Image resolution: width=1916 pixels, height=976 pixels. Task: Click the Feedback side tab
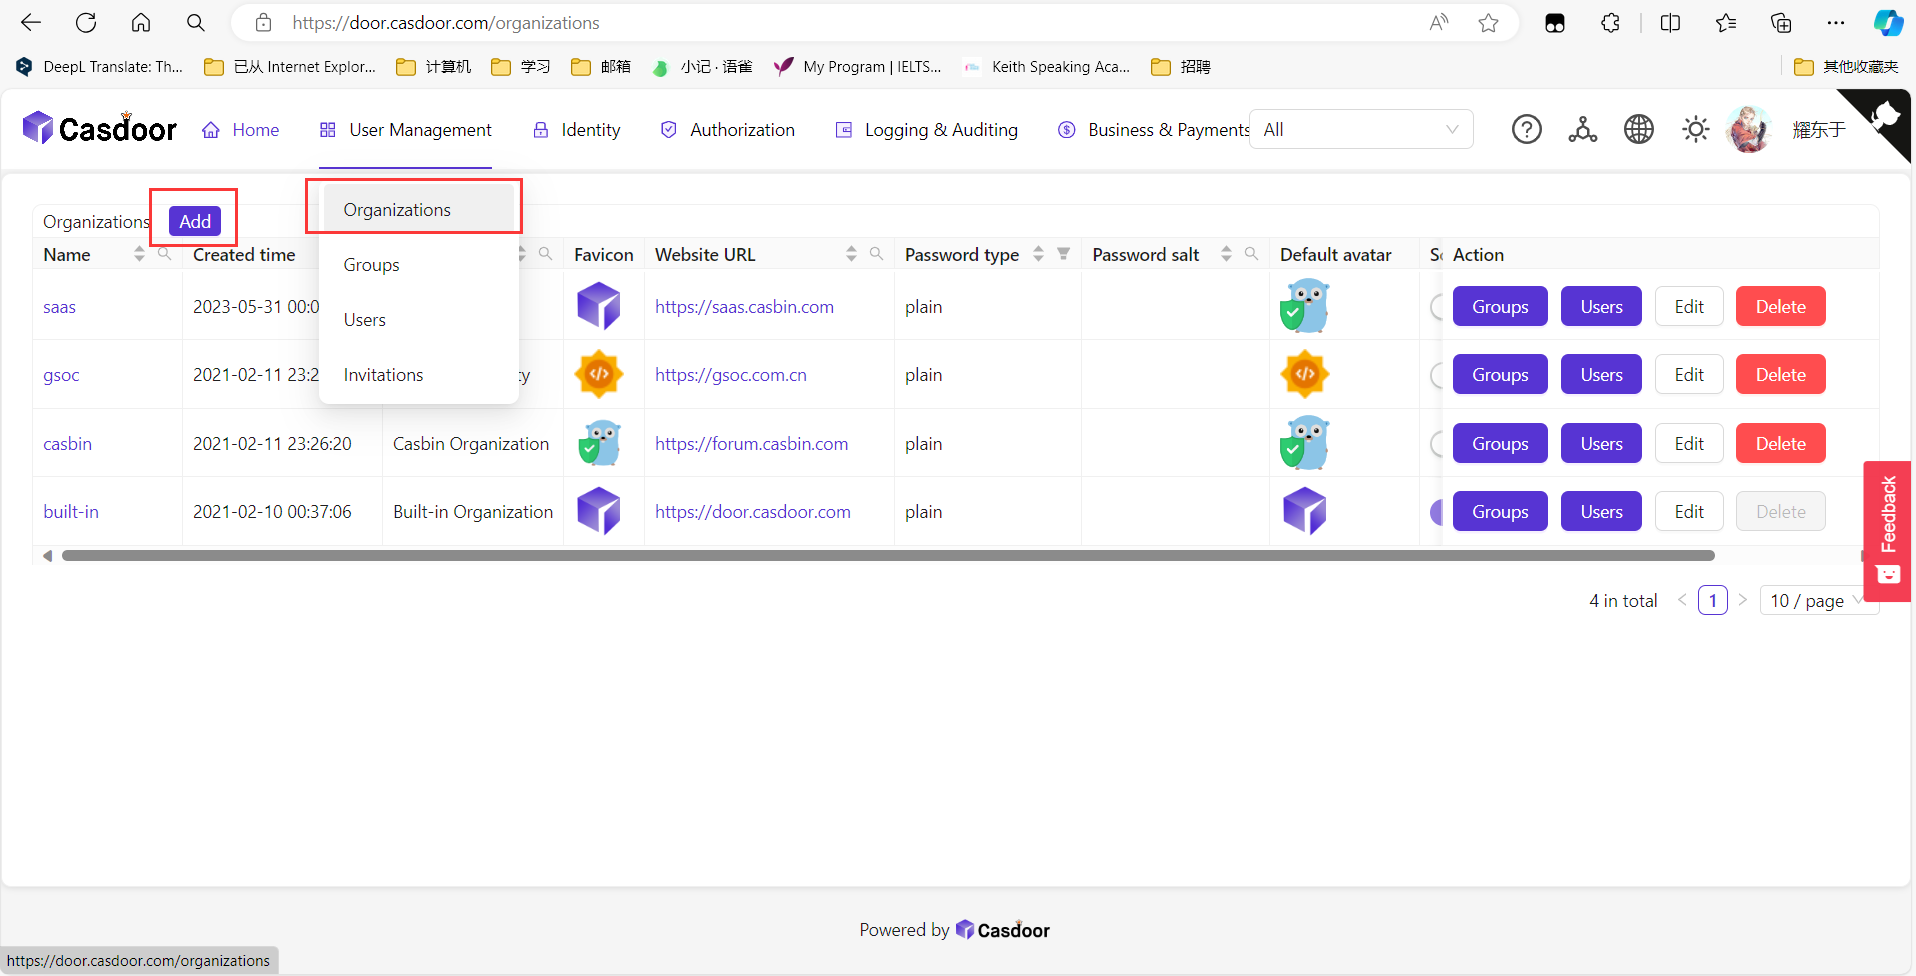coord(1887,530)
